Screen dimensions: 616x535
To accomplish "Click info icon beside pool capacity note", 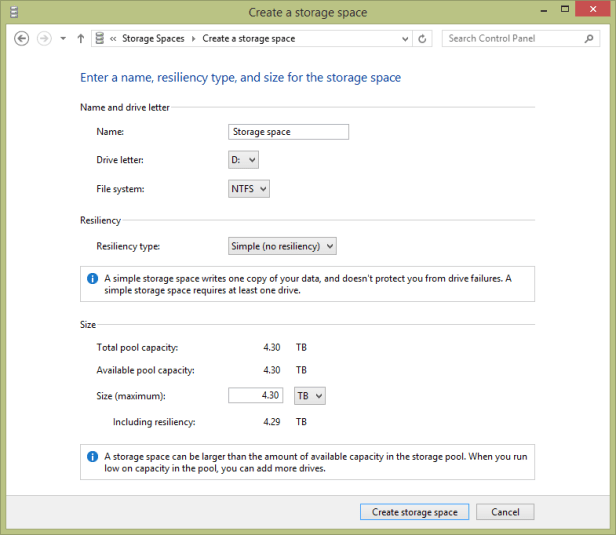I will [92, 457].
